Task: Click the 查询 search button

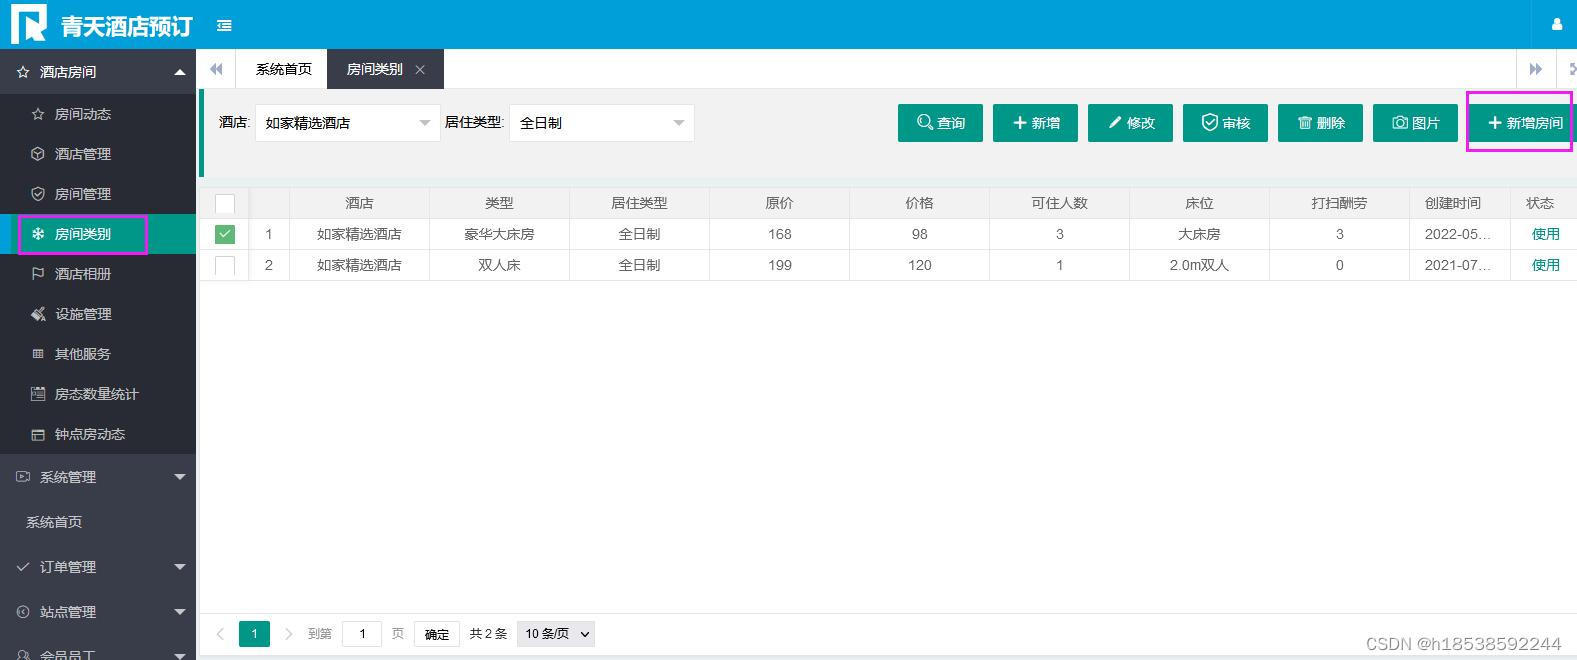Action: (940, 123)
